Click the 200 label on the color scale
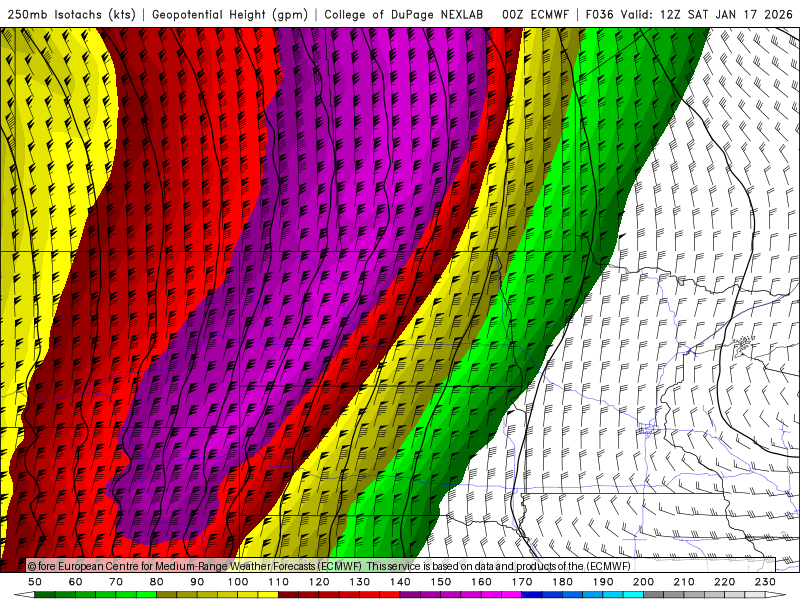 (x=643, y=582)
